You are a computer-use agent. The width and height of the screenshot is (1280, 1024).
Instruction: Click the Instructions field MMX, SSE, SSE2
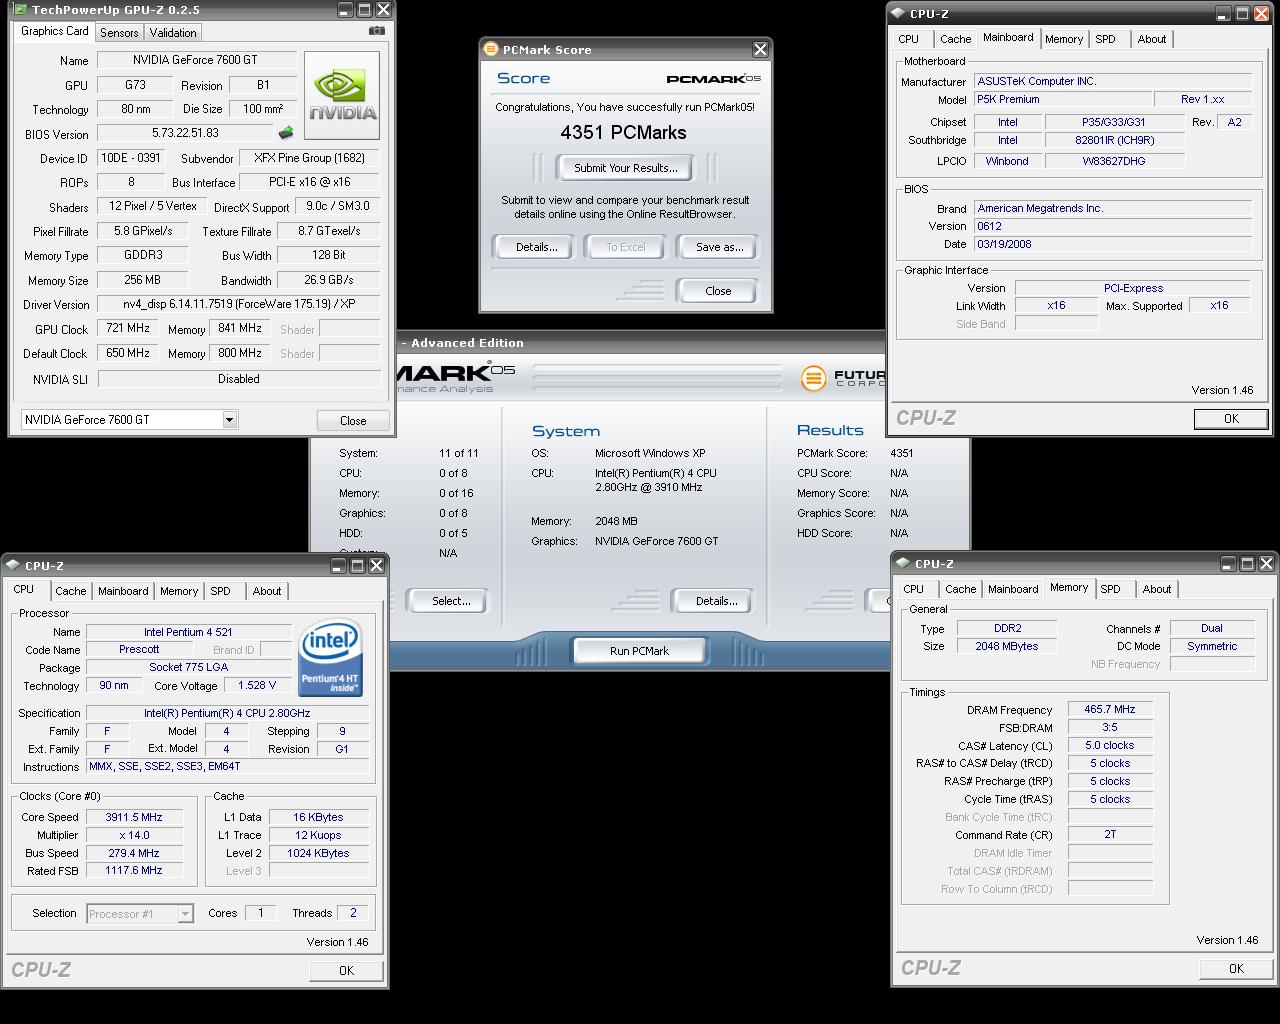228,767
